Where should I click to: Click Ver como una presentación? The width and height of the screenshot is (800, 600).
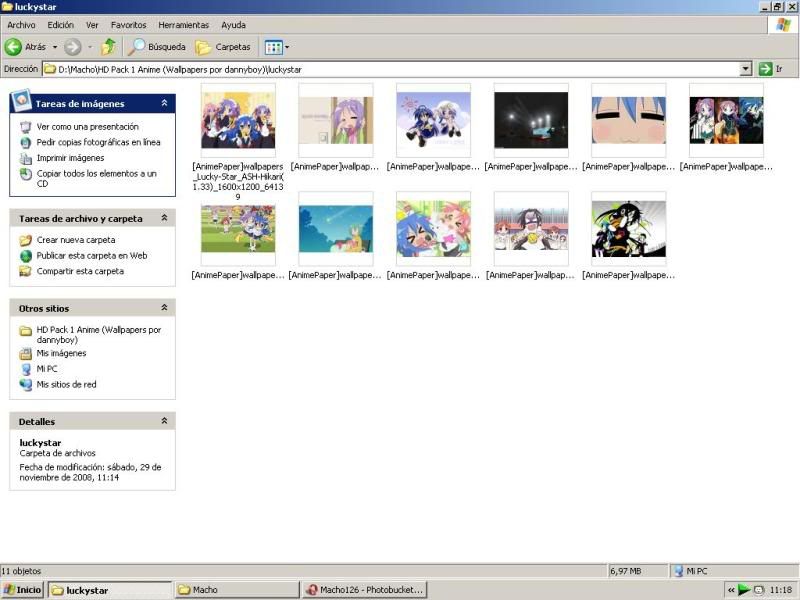[x=88, y=127]
